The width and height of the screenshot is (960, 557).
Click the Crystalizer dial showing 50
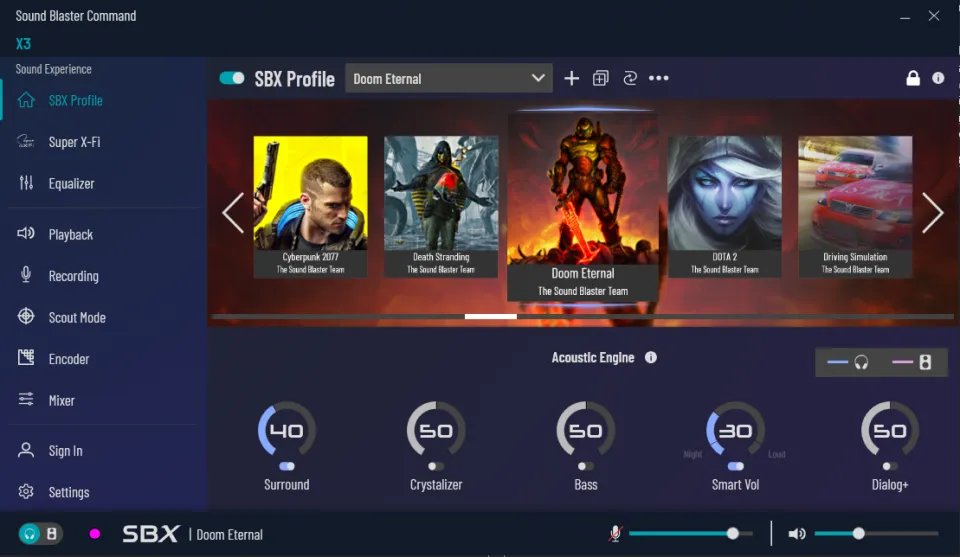pyautogui.click(x=436, y=430)
